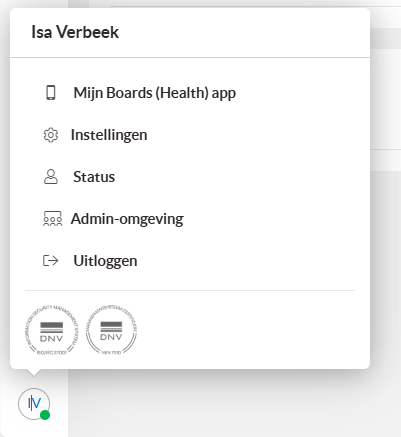Click the blue IV initials in avatar
Screen dimensions: 401x437
34,403
